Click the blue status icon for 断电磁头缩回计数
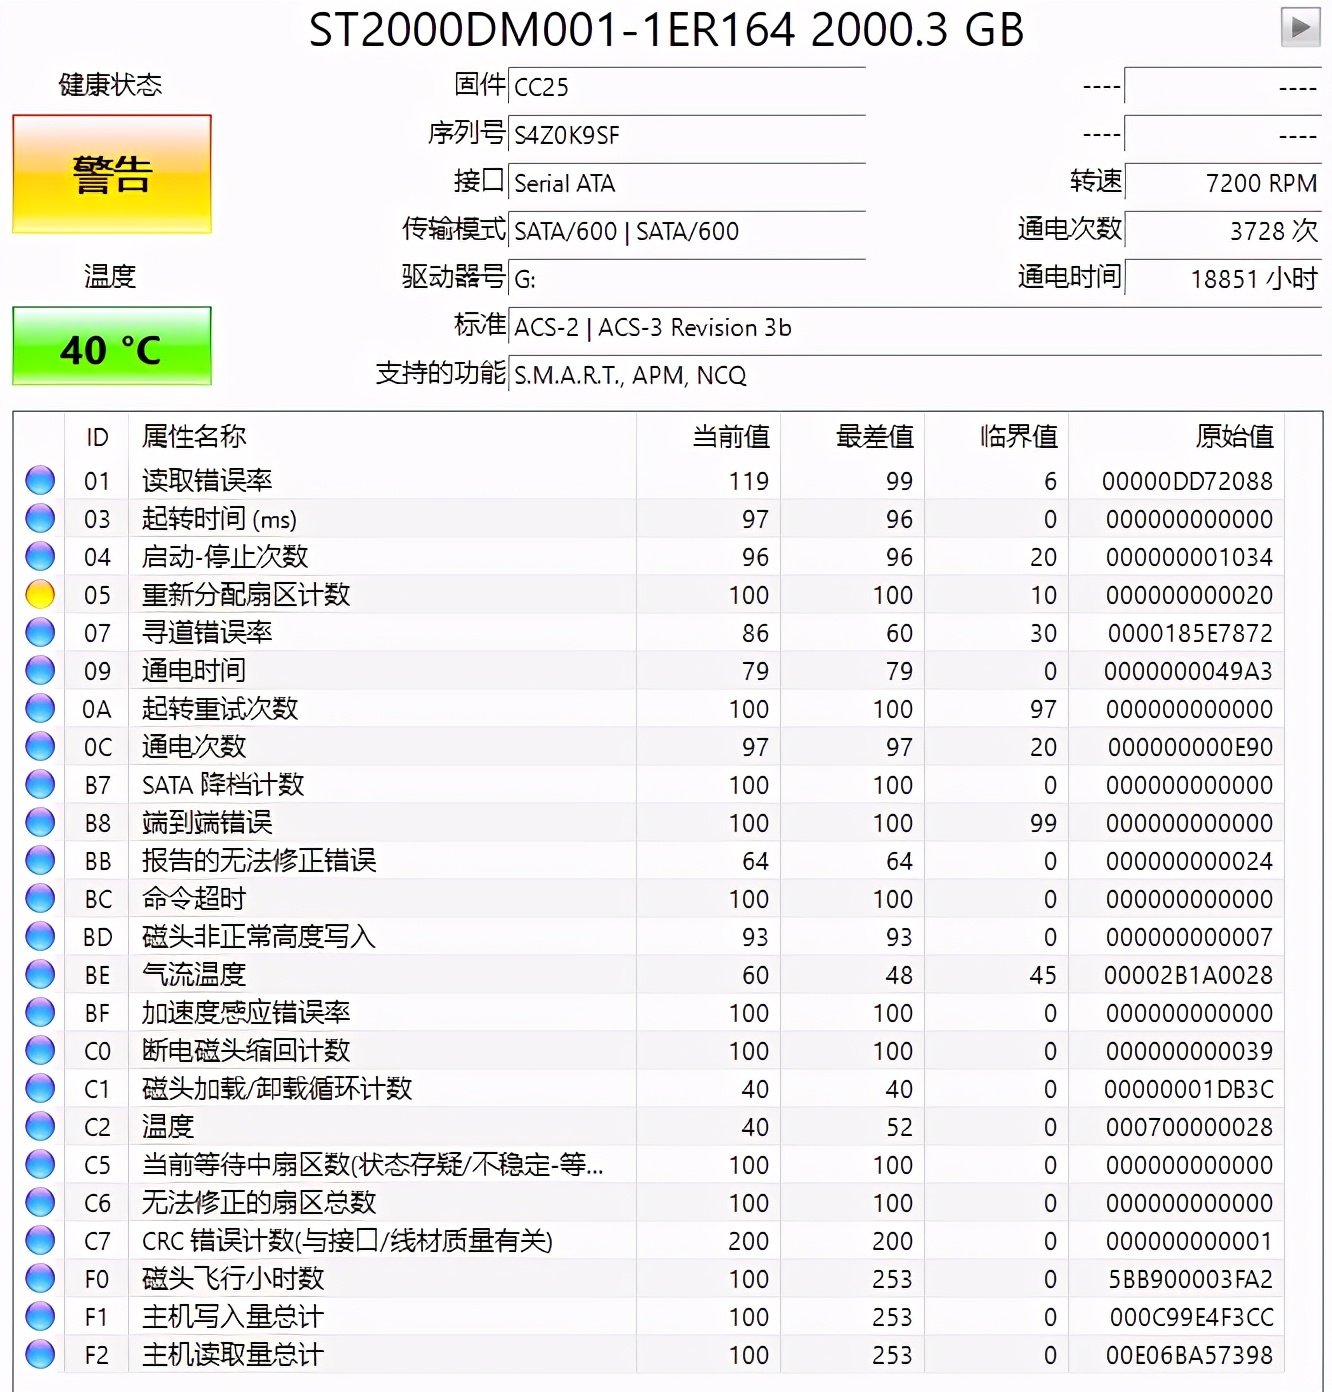This screenshot has width=1332, height=1392. (x=40, y=1051)
